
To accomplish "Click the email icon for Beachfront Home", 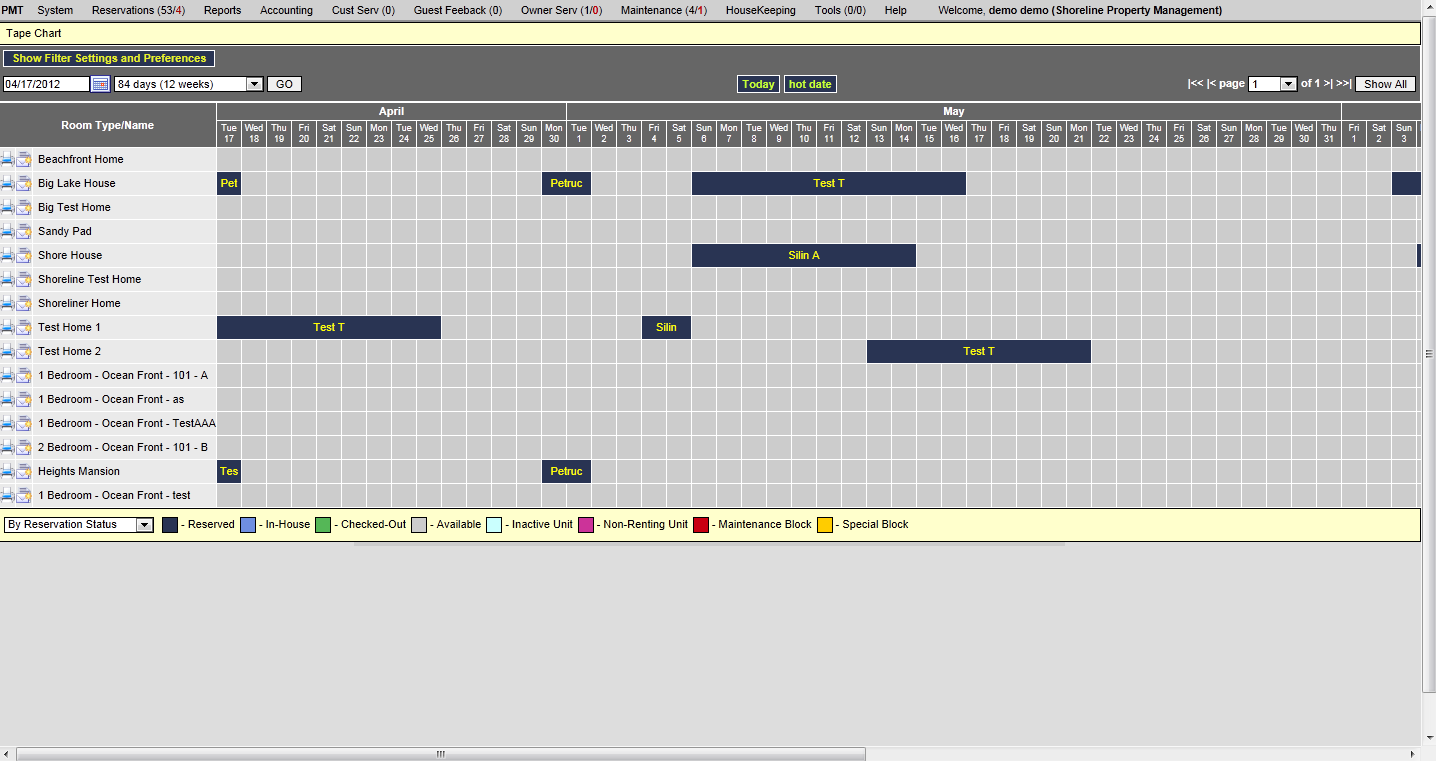I will click(x=24, y=159).
